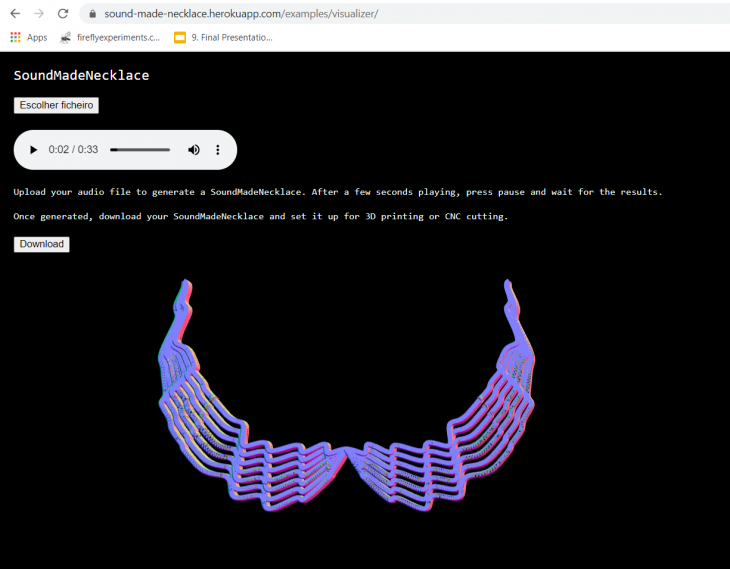Reload the current page
This screenshot has width=730, height=569.
click(63, 14)
